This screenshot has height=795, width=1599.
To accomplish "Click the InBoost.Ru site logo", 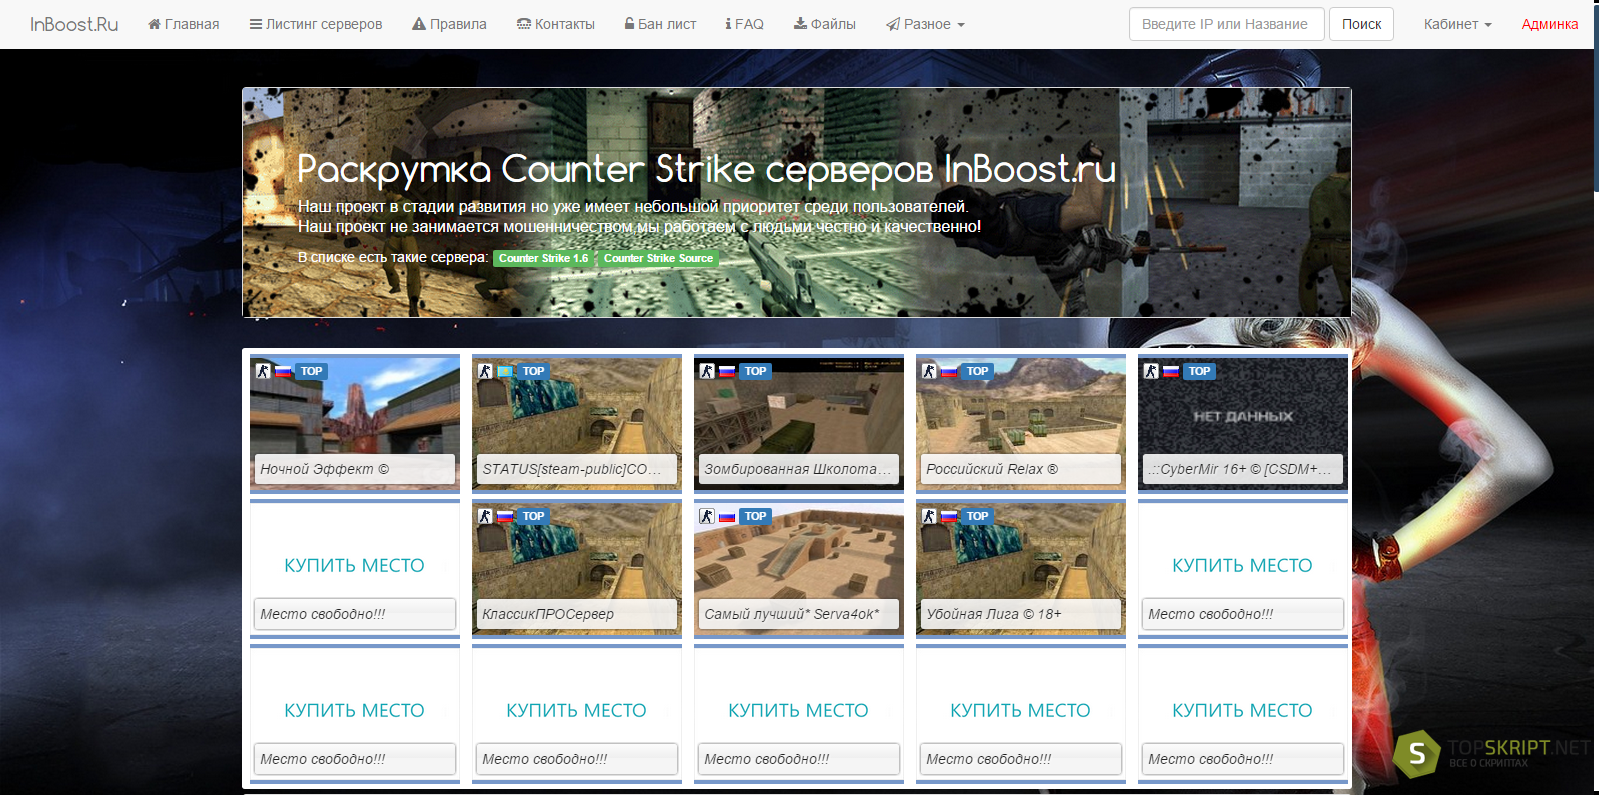I will click(x=74, y=24).
